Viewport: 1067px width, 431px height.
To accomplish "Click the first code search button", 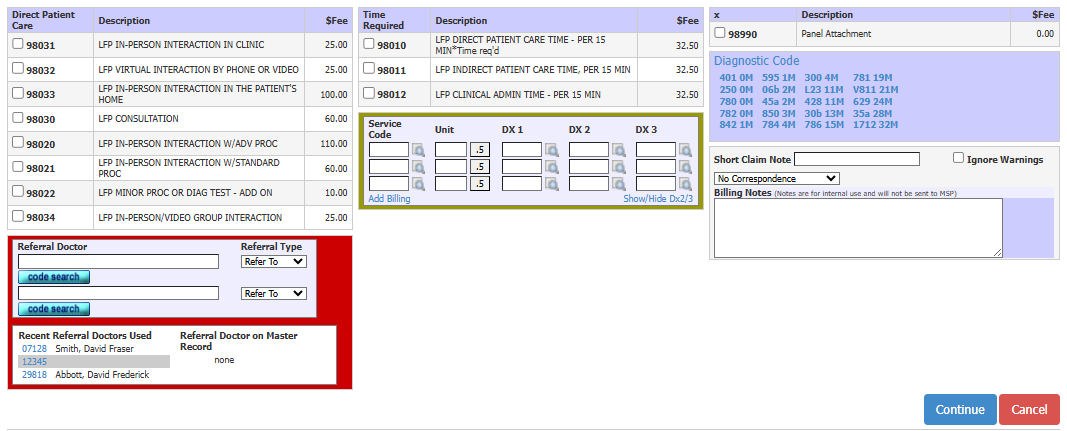I will 54,277.
